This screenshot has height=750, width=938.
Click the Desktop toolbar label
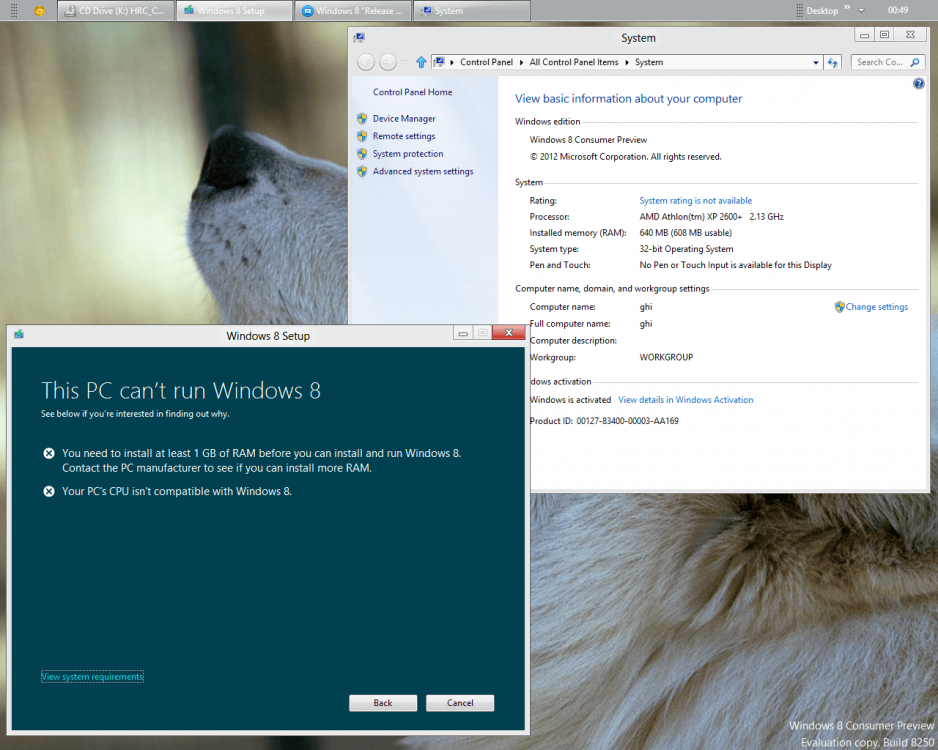click(822, 11)
